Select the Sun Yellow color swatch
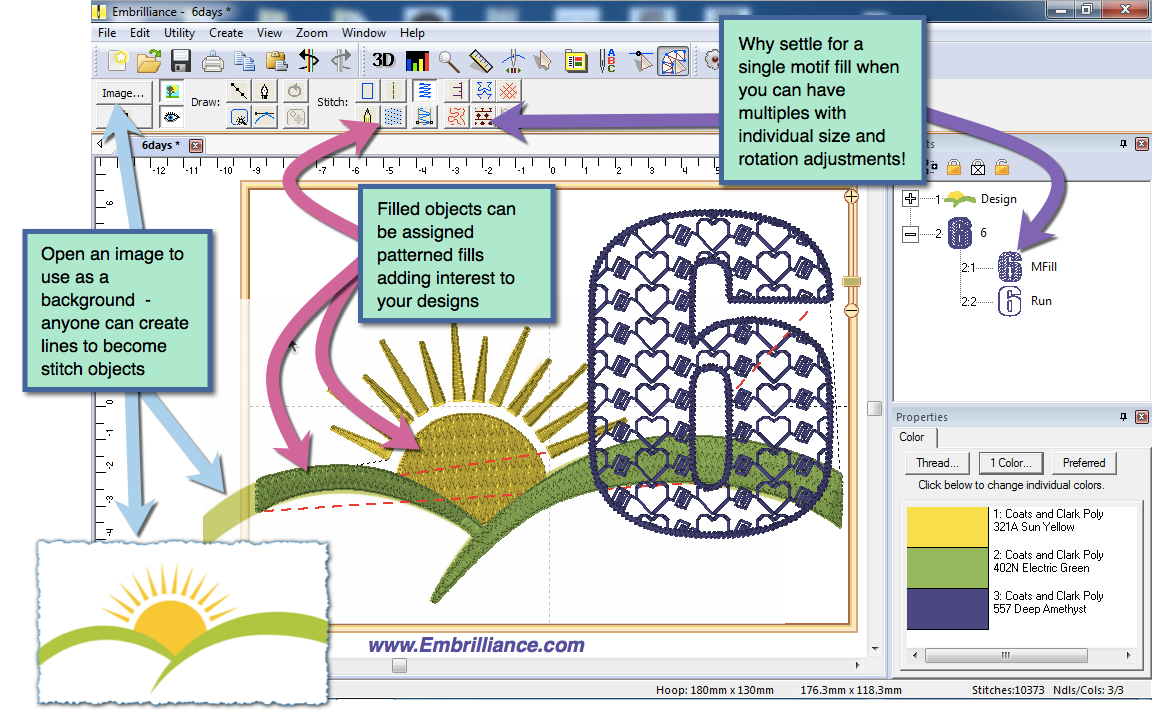This screenshot has width=1152, height=722. [x=946, y=526]
